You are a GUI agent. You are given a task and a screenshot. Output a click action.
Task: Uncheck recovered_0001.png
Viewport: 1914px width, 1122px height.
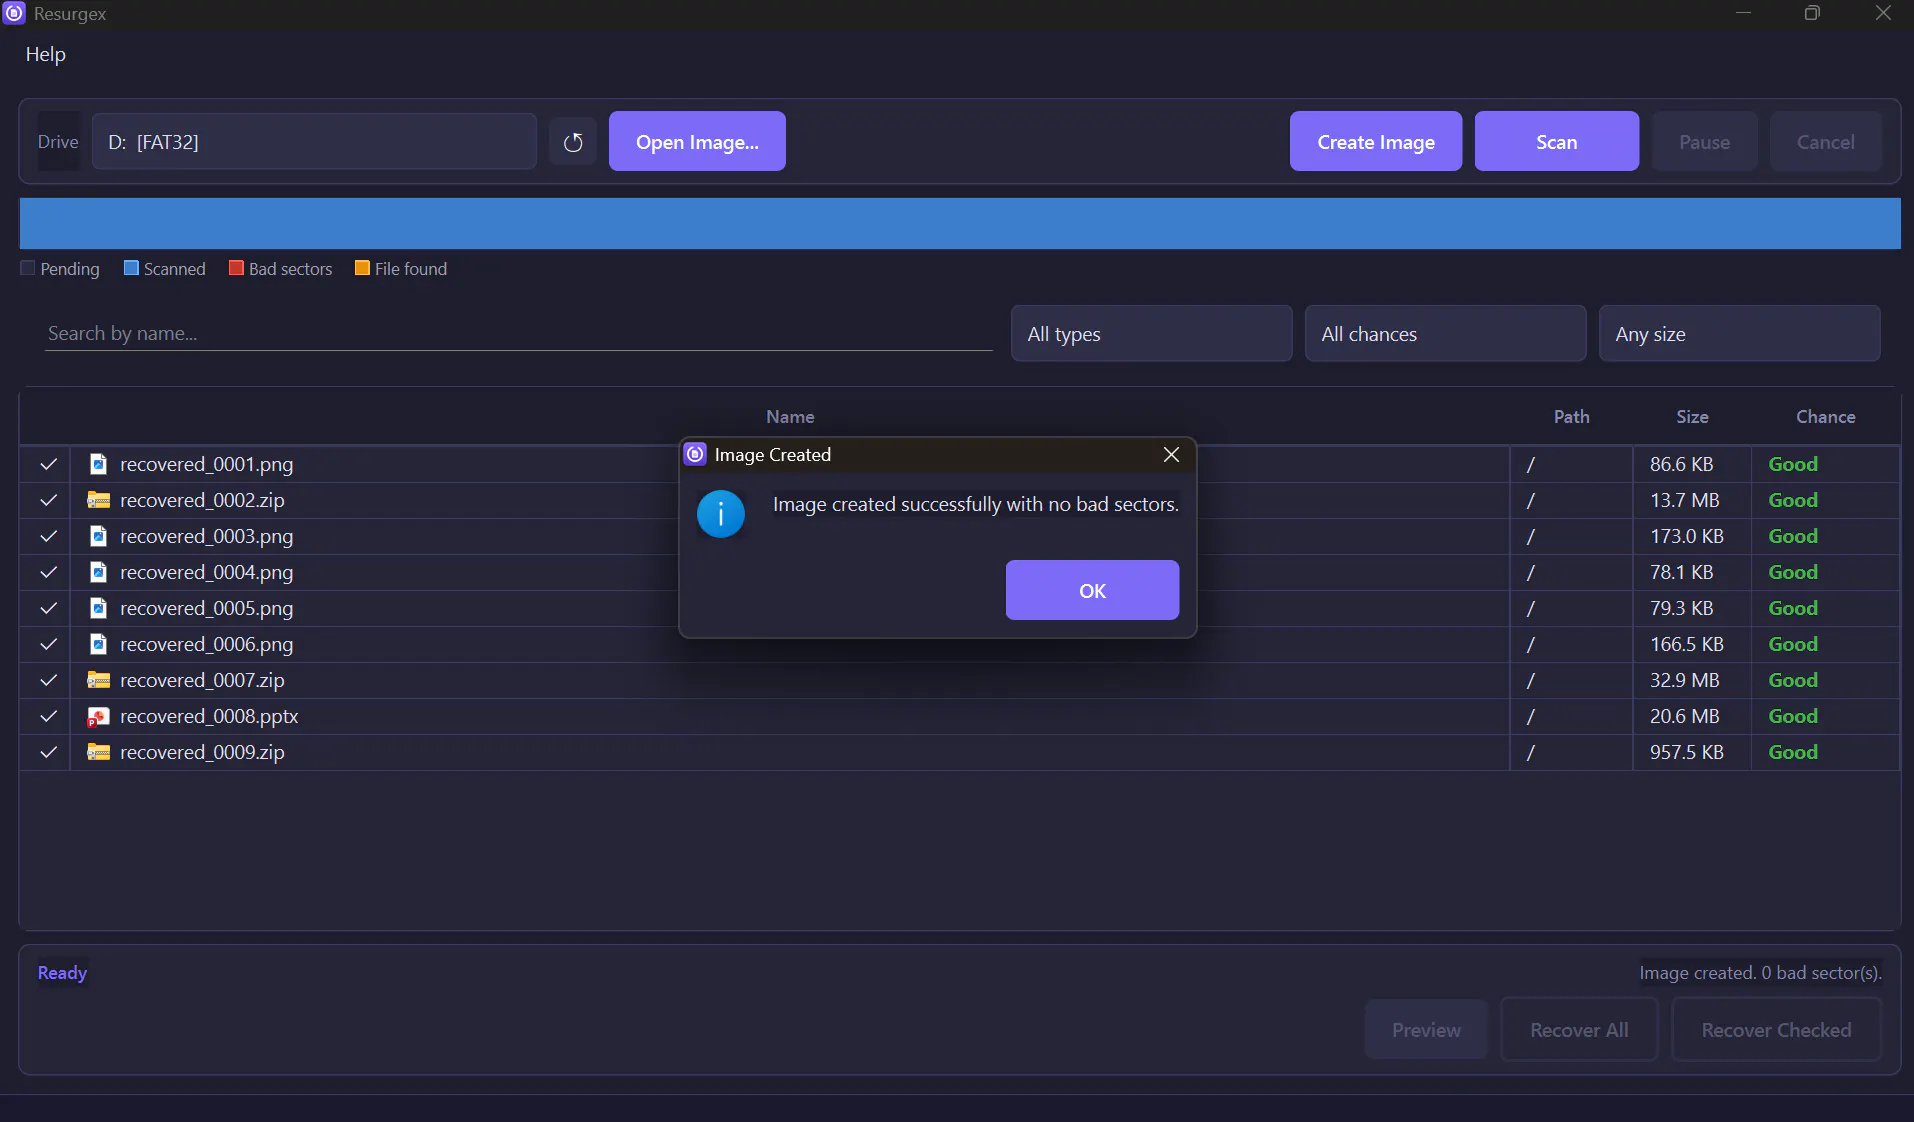point(48,464)
